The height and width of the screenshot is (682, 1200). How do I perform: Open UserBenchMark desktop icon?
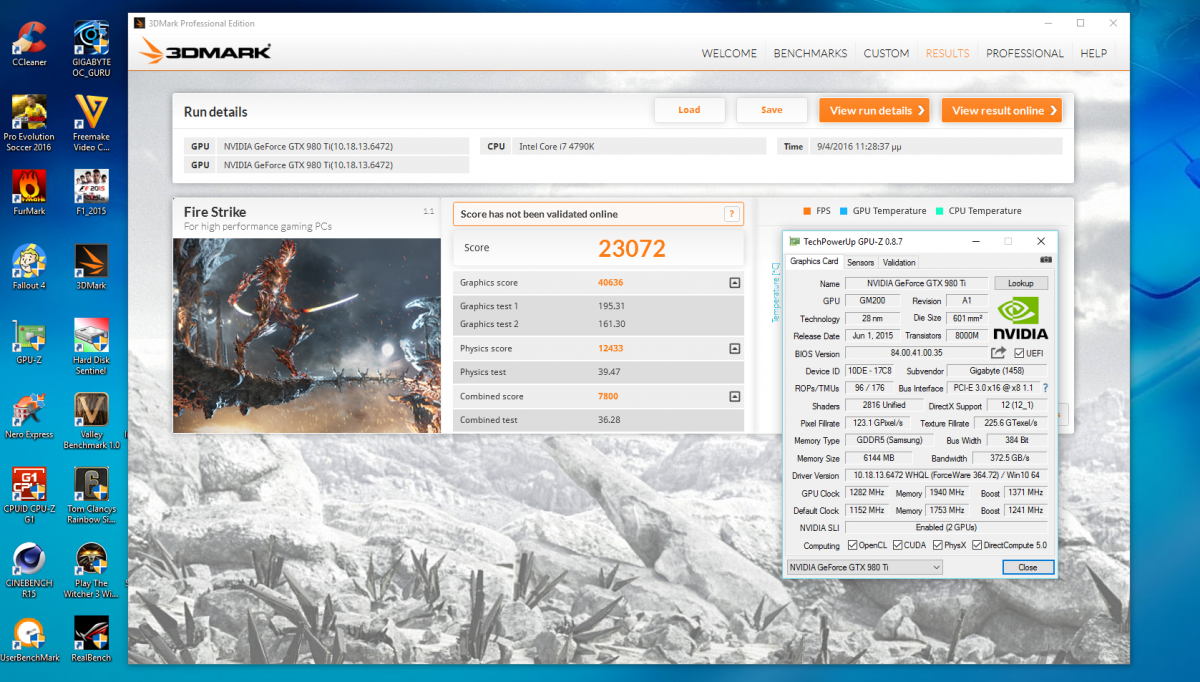pos(29,640)
